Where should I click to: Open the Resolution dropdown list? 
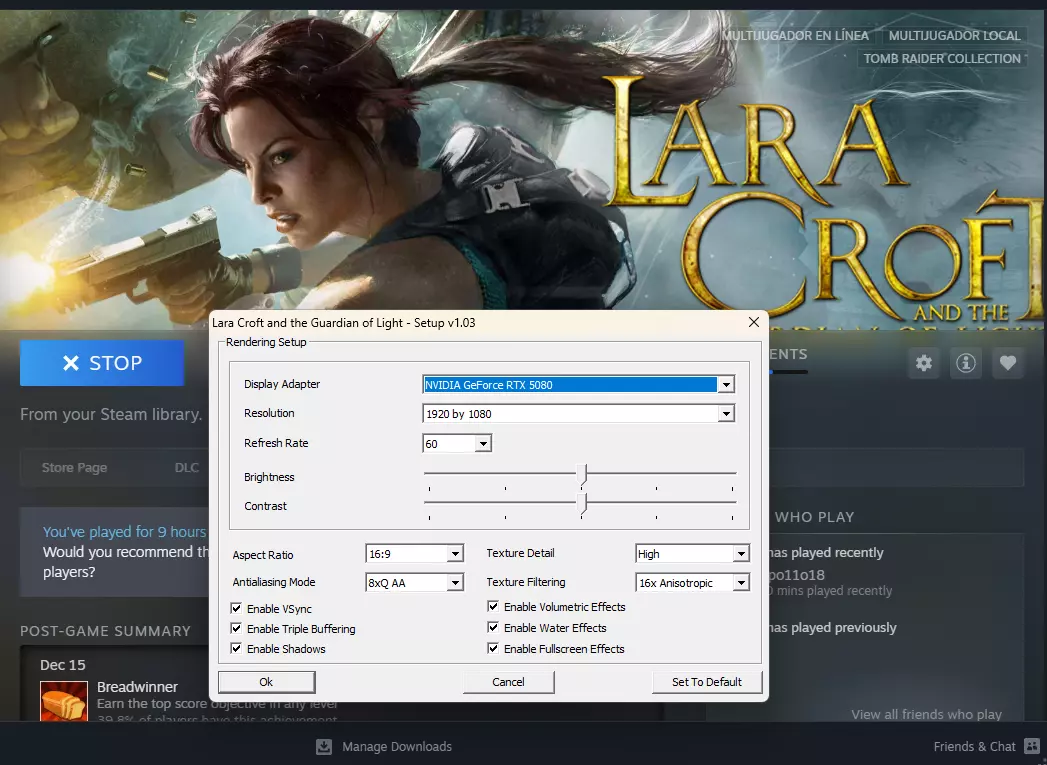[727, 414]
